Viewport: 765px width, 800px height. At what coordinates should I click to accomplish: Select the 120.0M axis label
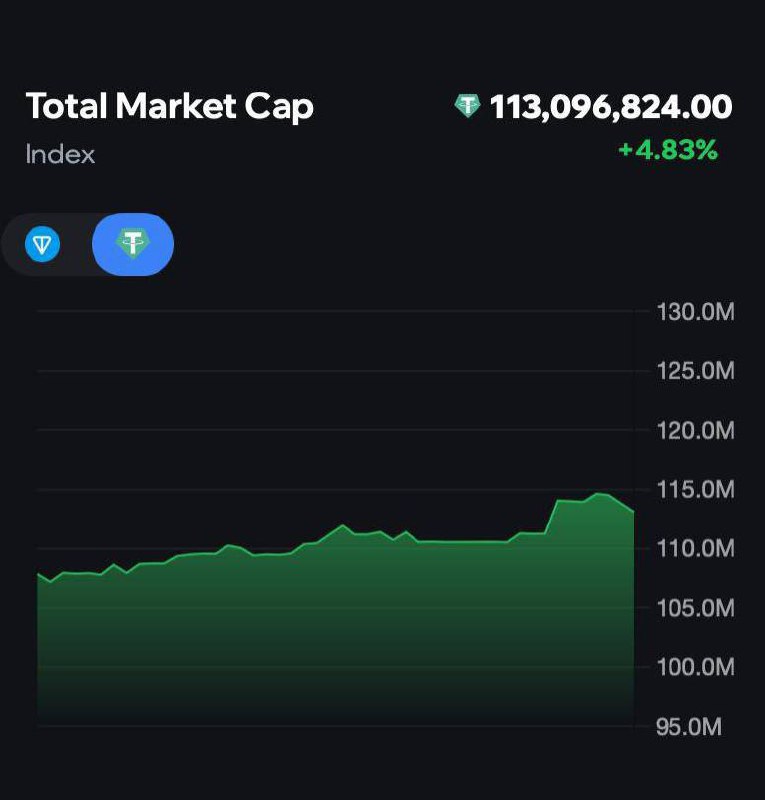[695, 431]
